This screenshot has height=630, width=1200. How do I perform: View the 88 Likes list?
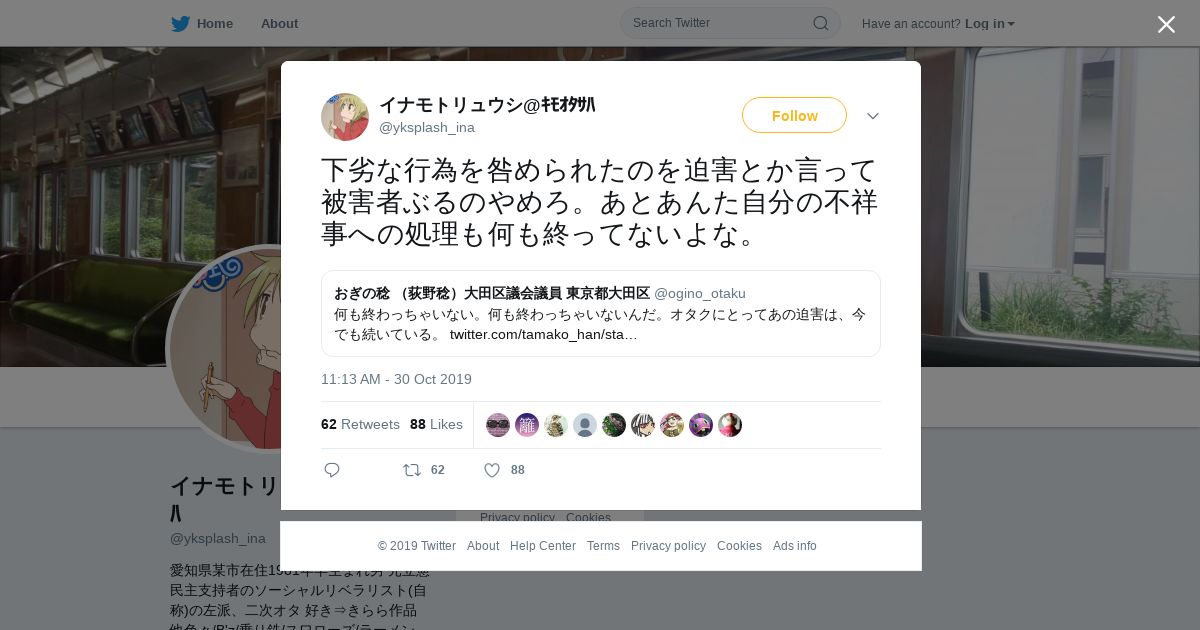[x=436, y=424]
